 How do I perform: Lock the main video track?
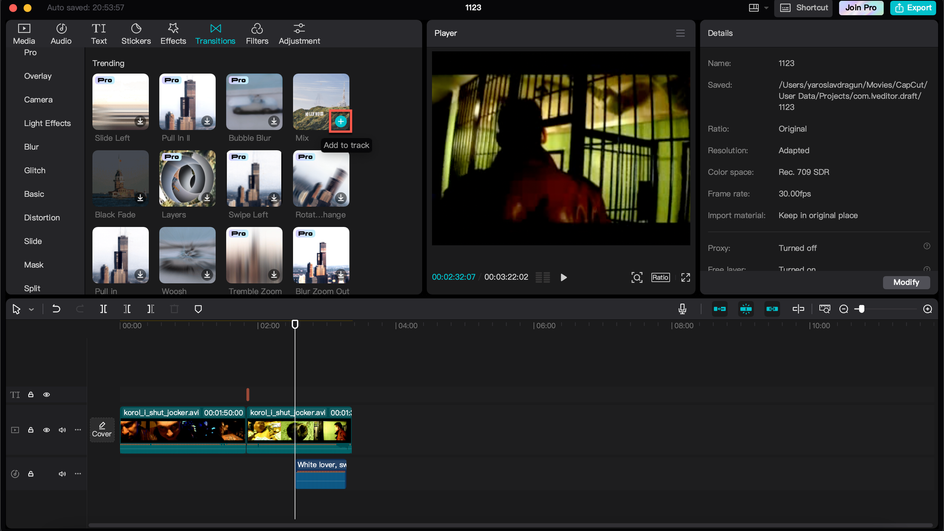pyautogui.click(x=31, y=430)
